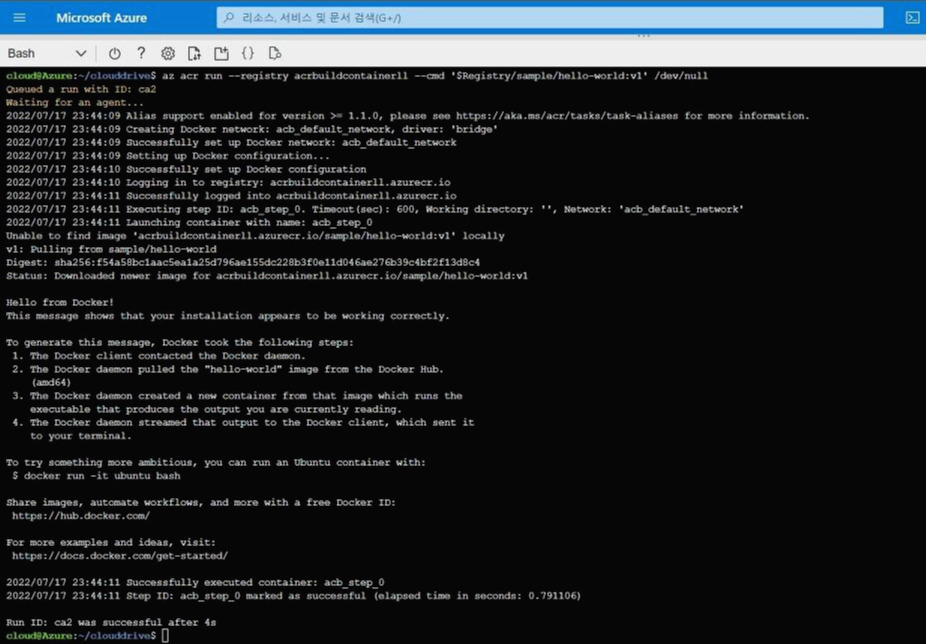Click the web preview icon
The height and width of the screenshot is (644, 926).
pyautogui.click(x=275, y=53)
